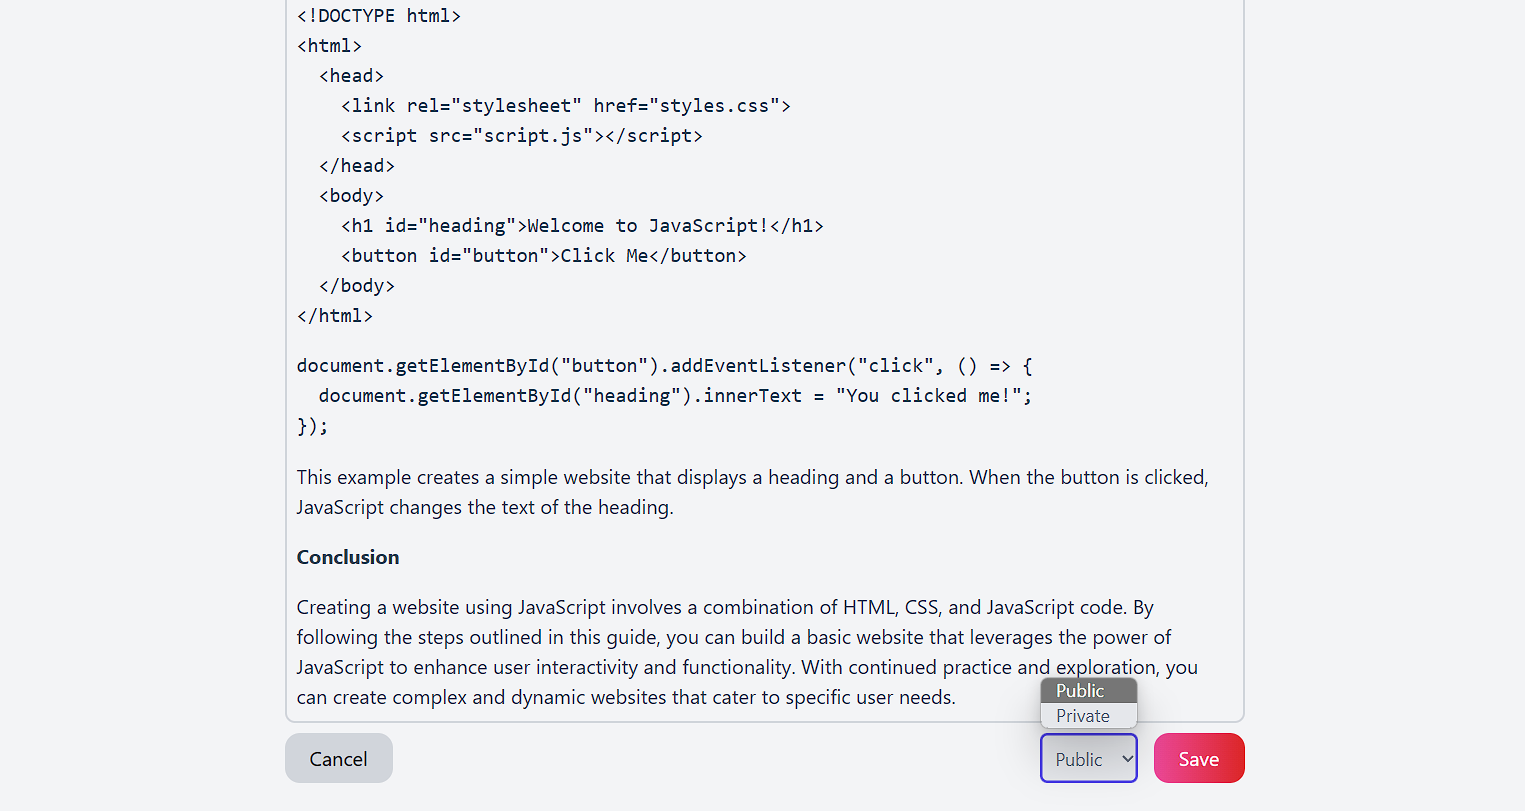
Task: Click the opening "<head>" tag line
Action: point(351,76)
